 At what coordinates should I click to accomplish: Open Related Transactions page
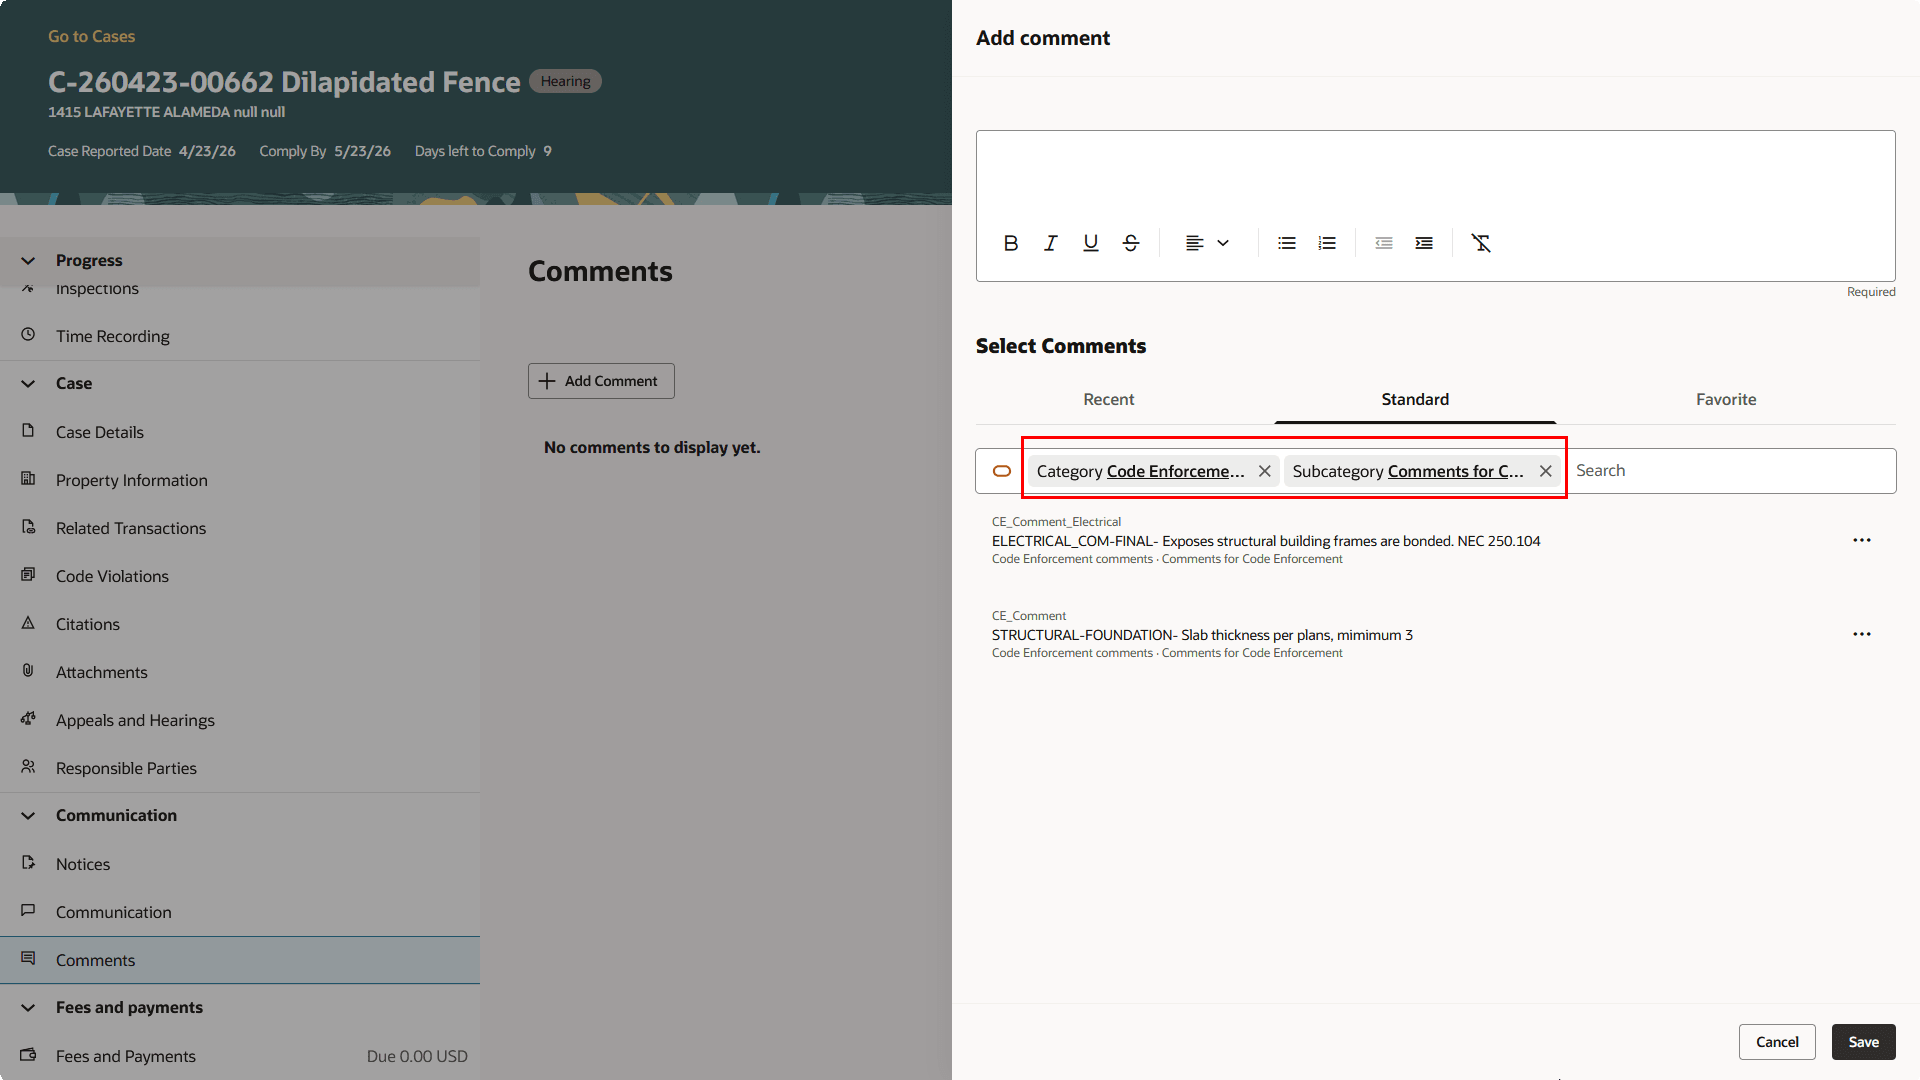[240, 528]
